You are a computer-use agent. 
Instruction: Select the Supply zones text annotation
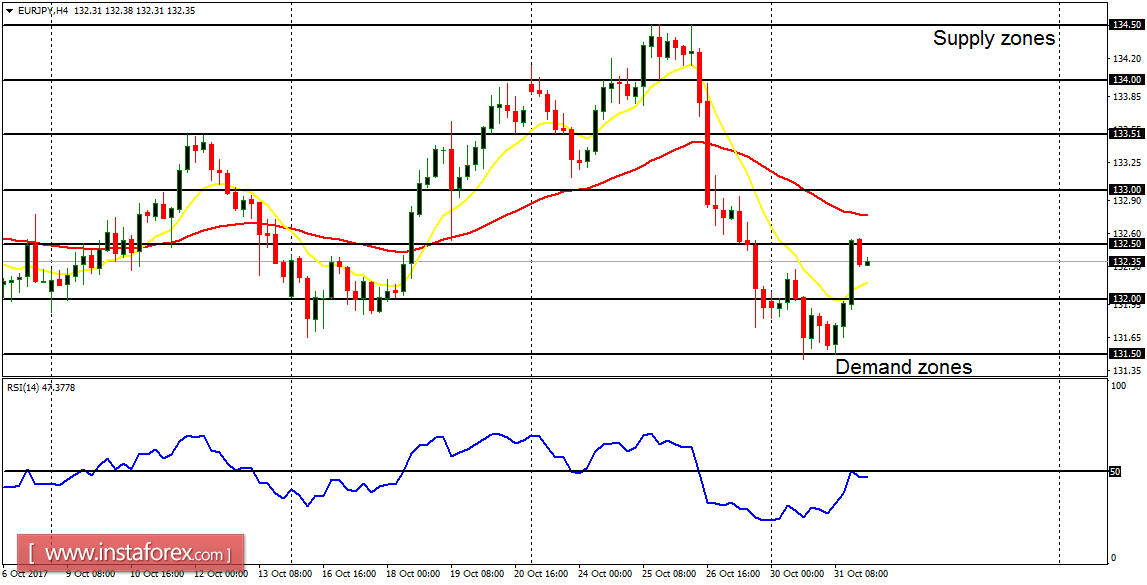994,38
